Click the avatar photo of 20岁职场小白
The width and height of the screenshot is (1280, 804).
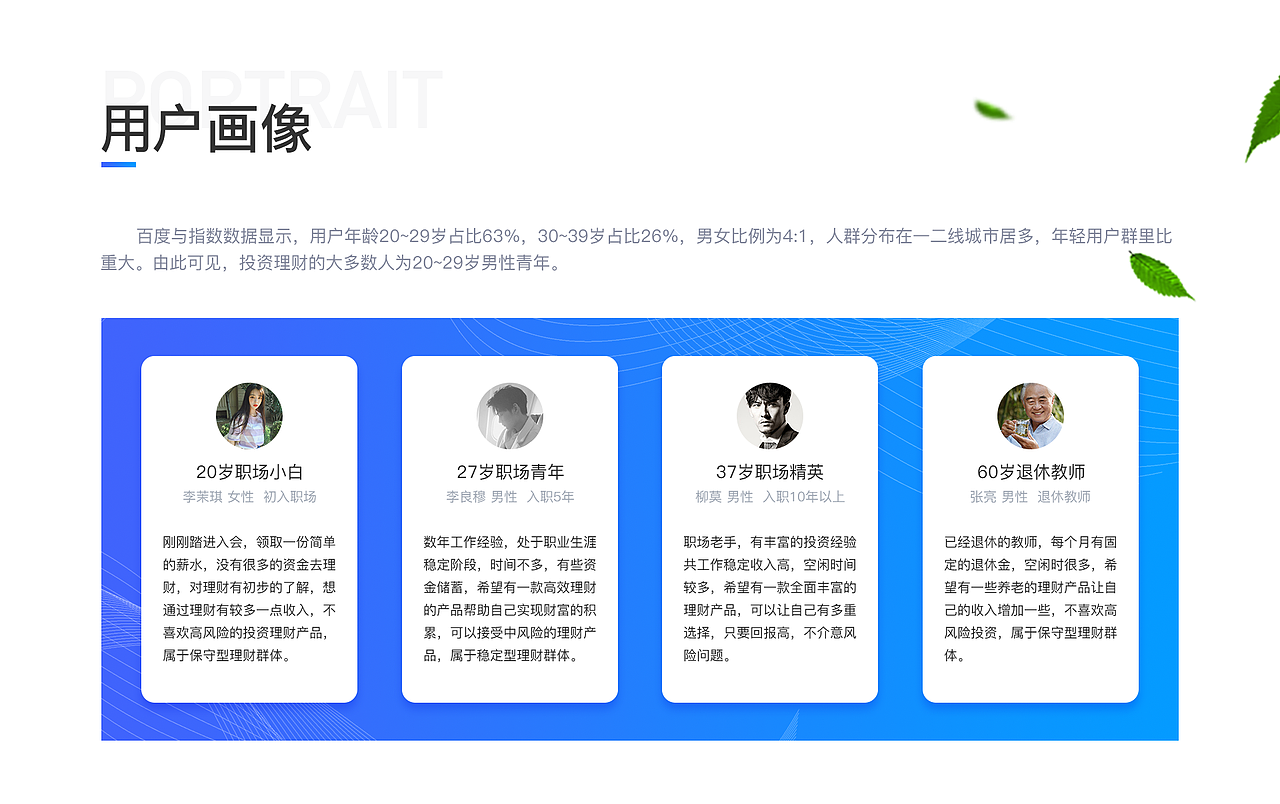coord(249,414)
